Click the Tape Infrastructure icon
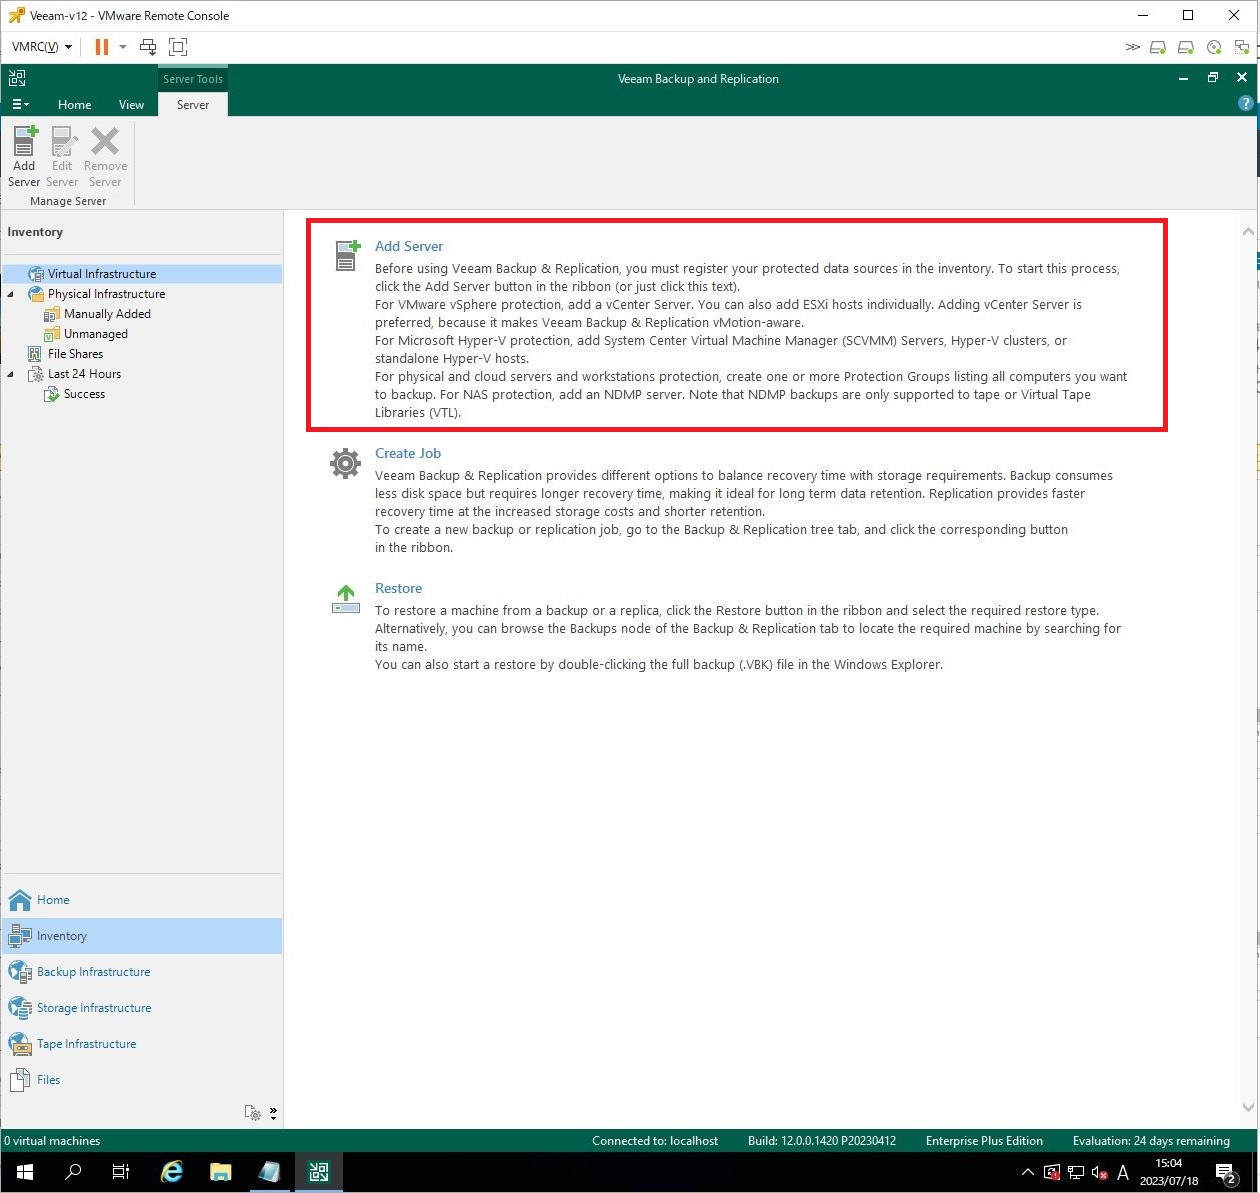The image size is (1260, 1193). [x=20, y=1044]
